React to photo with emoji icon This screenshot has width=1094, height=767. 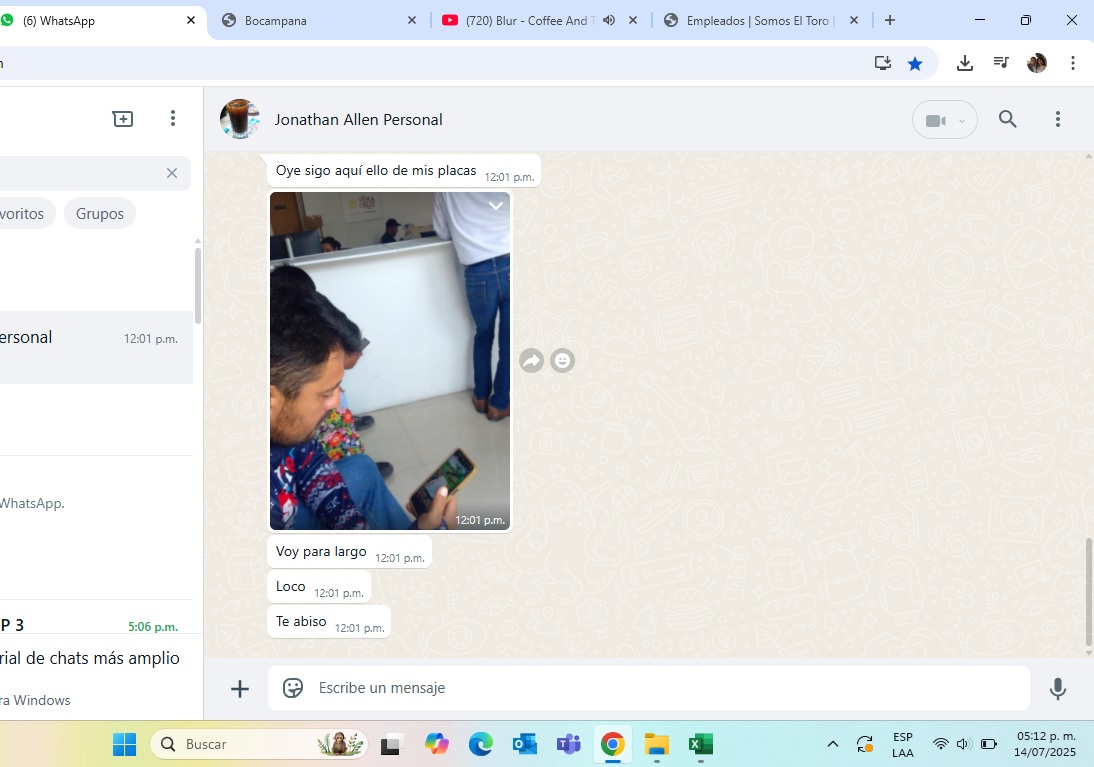(x=563, y=361)
